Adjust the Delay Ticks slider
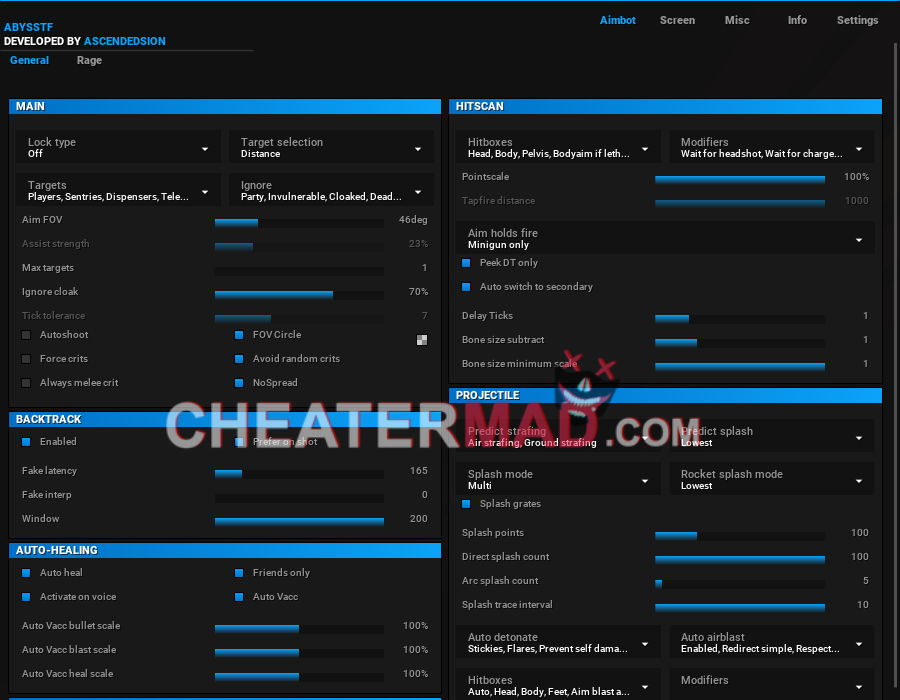 740,319
